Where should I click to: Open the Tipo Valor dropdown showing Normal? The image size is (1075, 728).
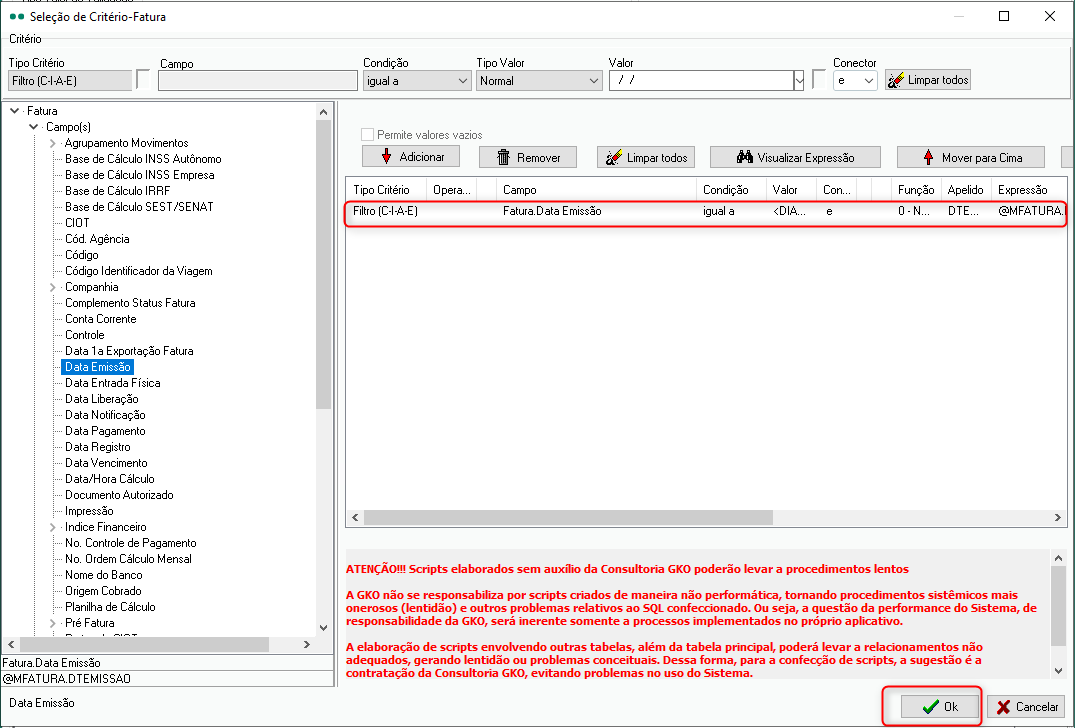tap(594, 81)
